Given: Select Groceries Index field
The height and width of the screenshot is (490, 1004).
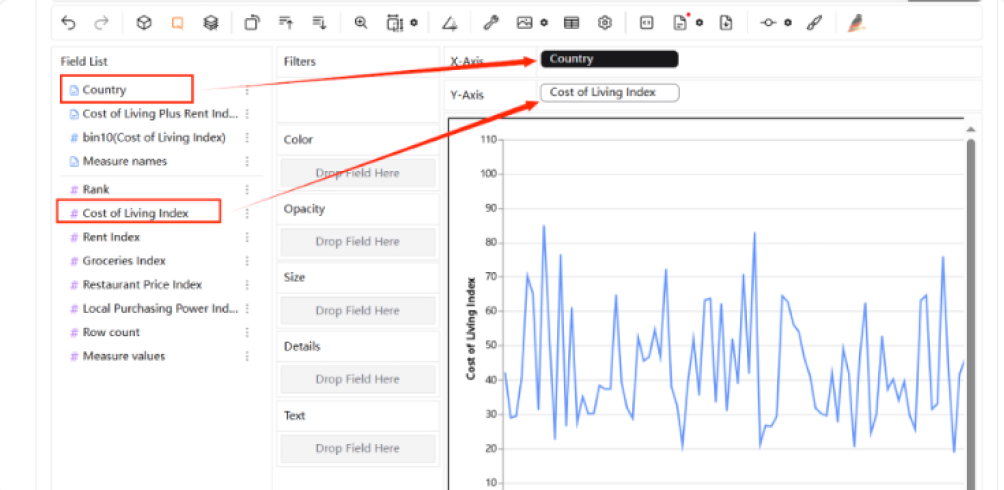Looking at the screenshot, I should (x=118, y=261).
